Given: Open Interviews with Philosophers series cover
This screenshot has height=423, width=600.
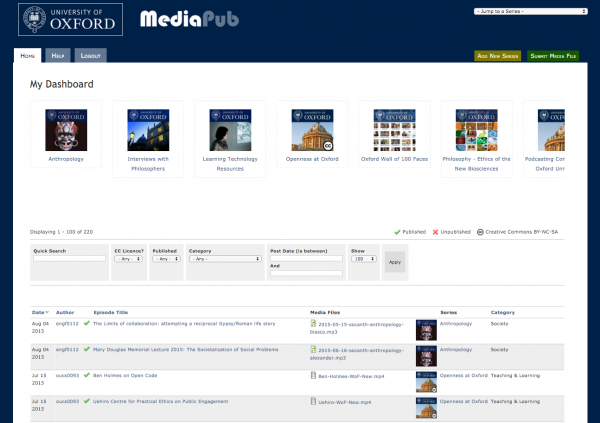Looking at the screenshot, I should pyautogui.click(x=148, y=130).
